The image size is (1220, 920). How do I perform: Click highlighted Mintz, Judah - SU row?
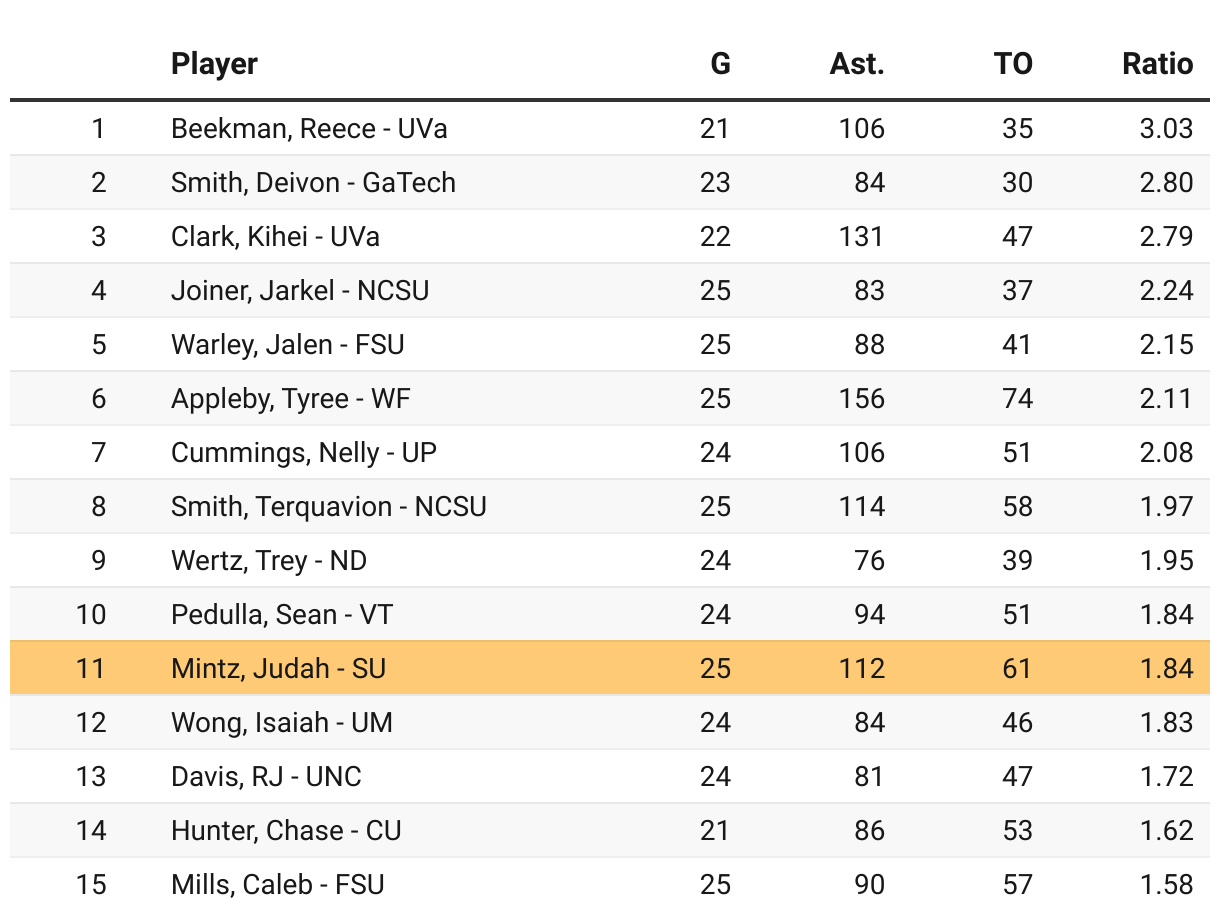[278, 668]
